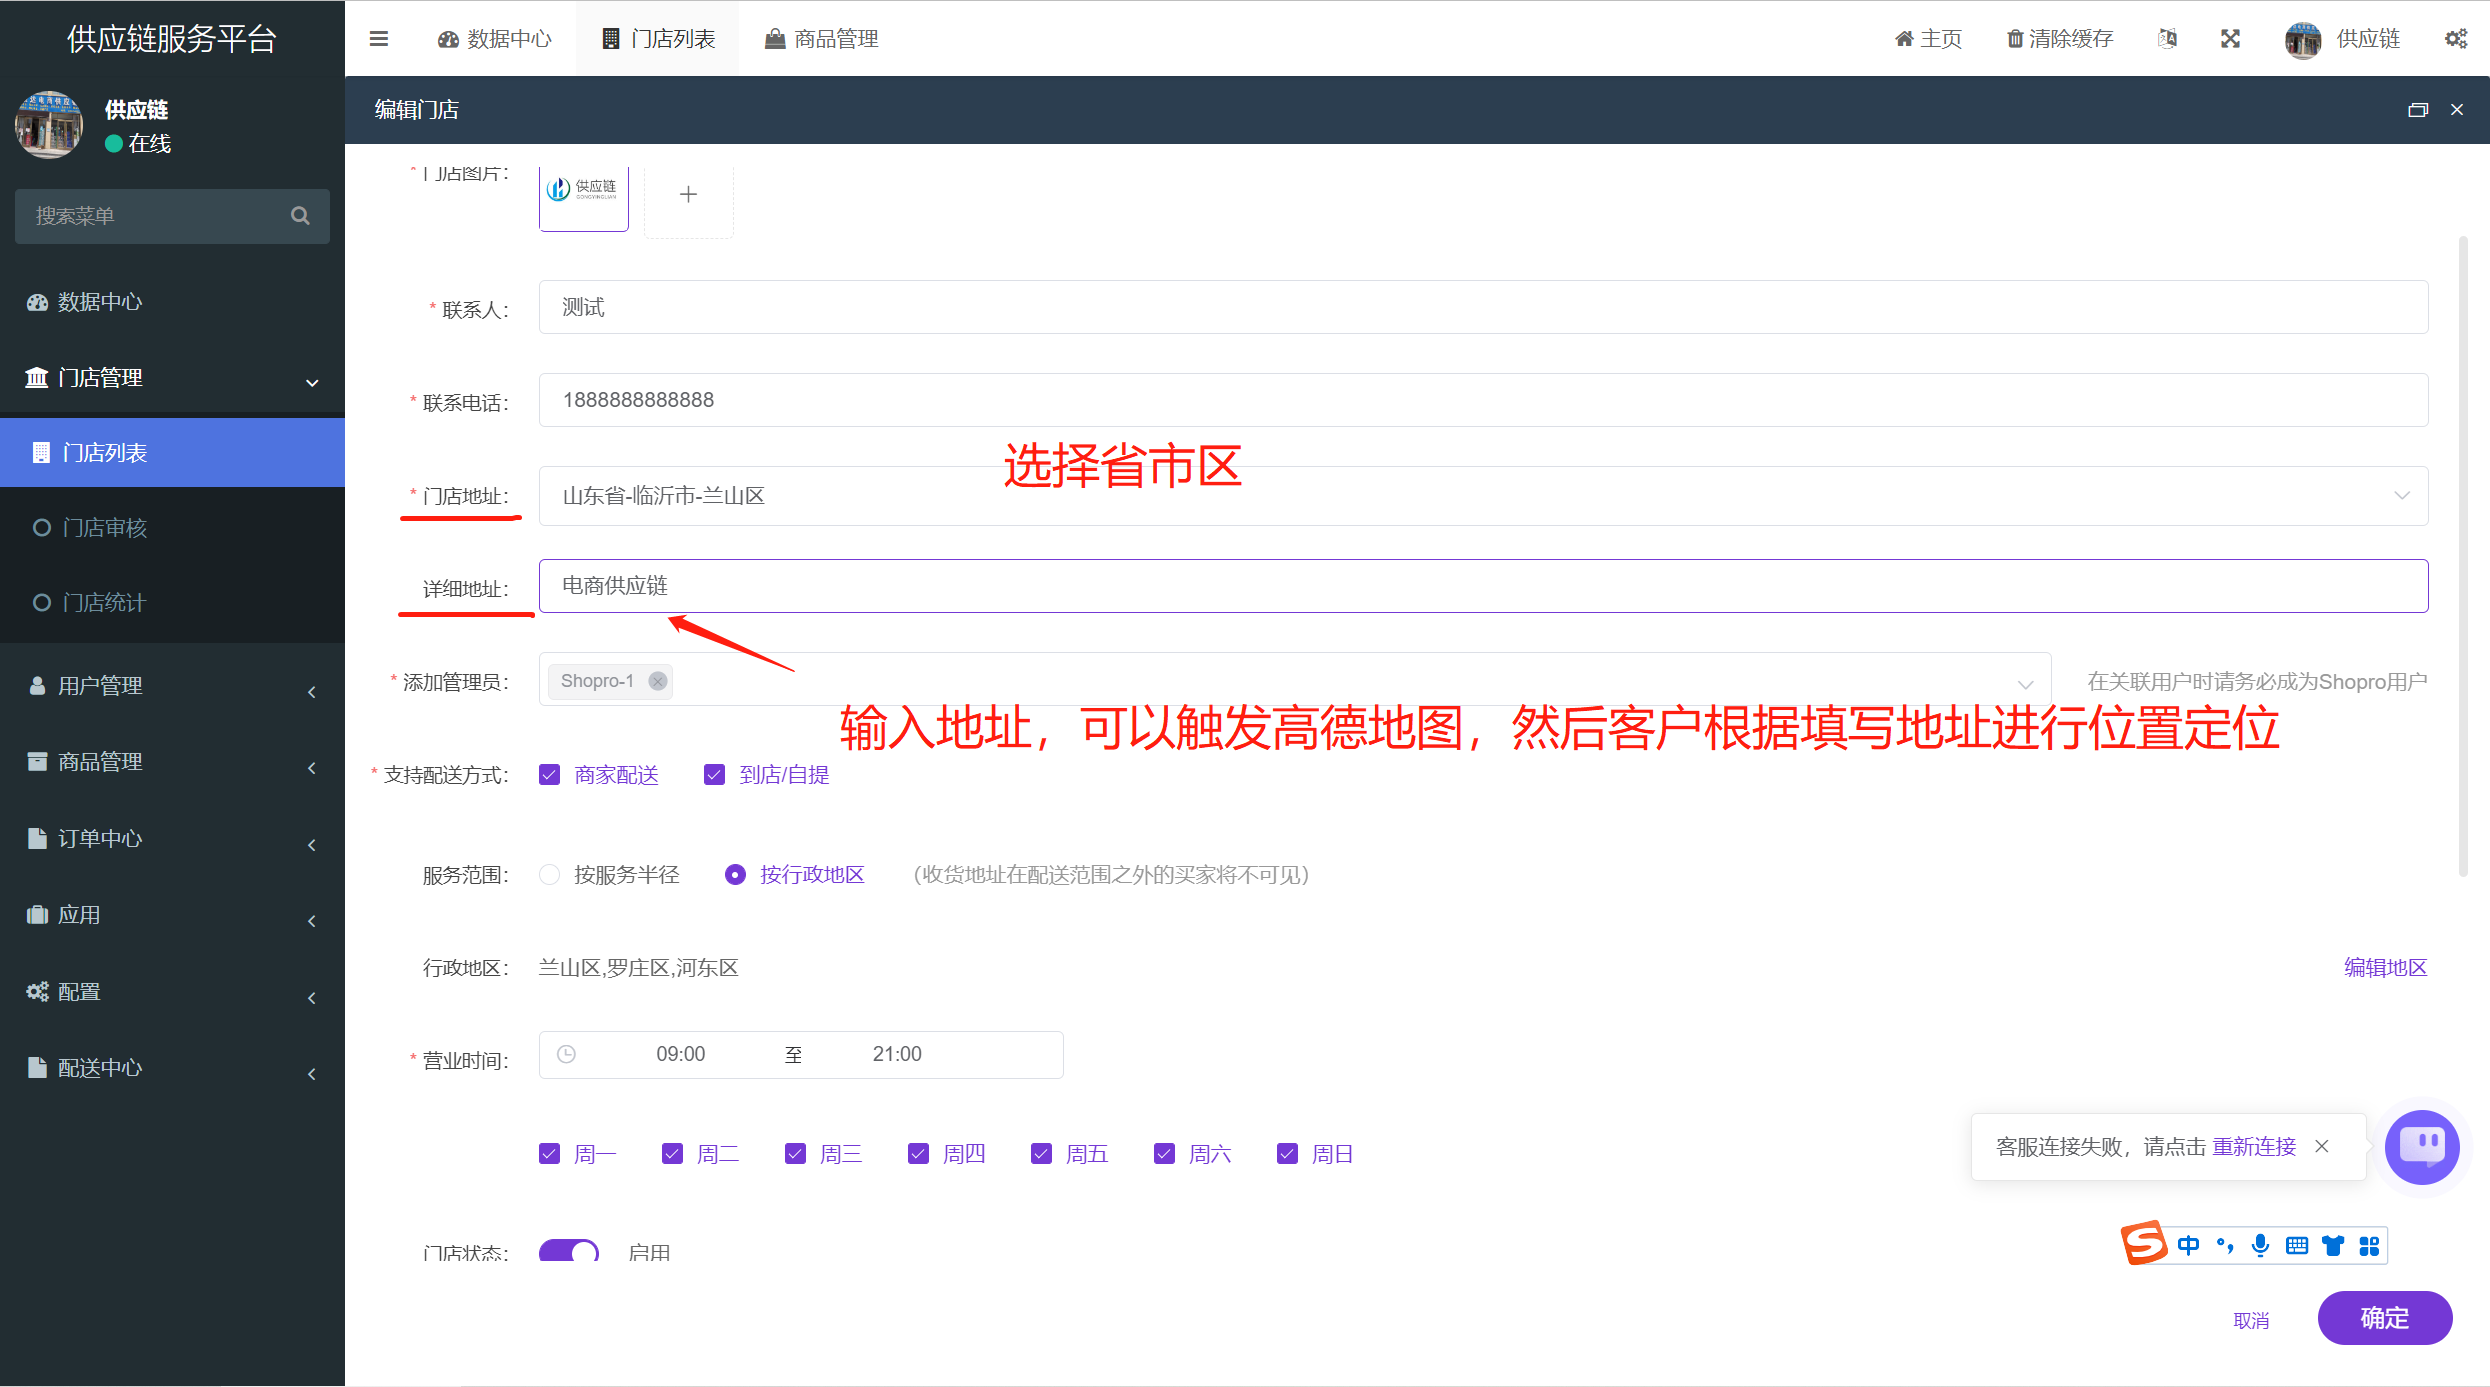The height and width of the screenshot is (1387, 2490).
Task: Open the Sogou skin shirt icon
Action: point(2333,1246)
